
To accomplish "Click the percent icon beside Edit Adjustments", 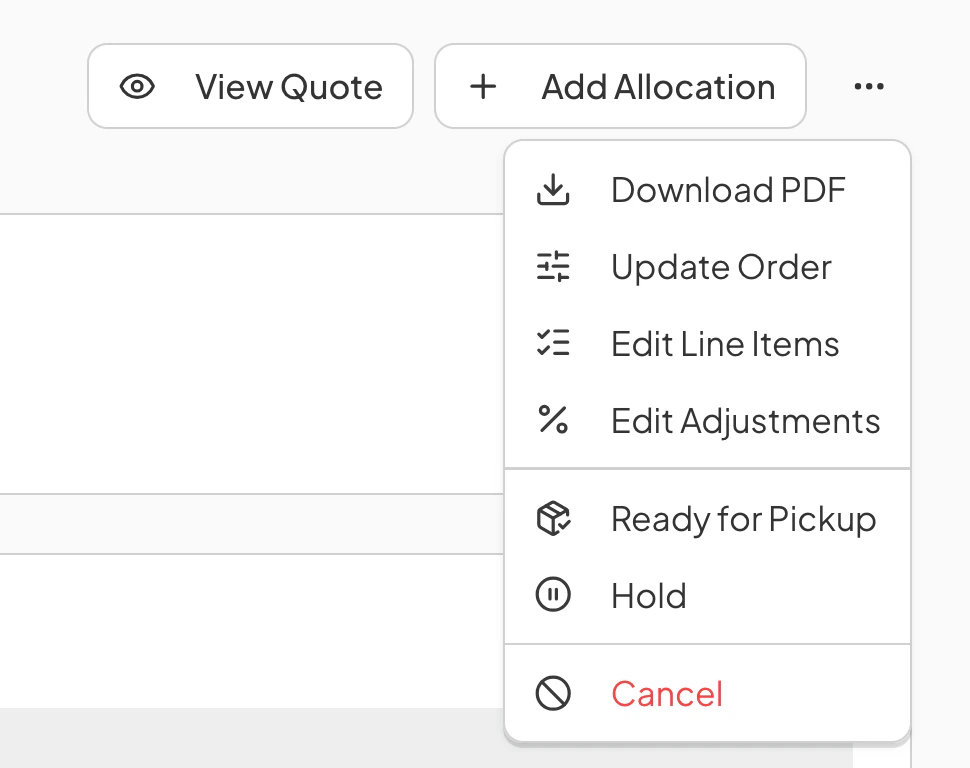I will (x=553, y=420).
